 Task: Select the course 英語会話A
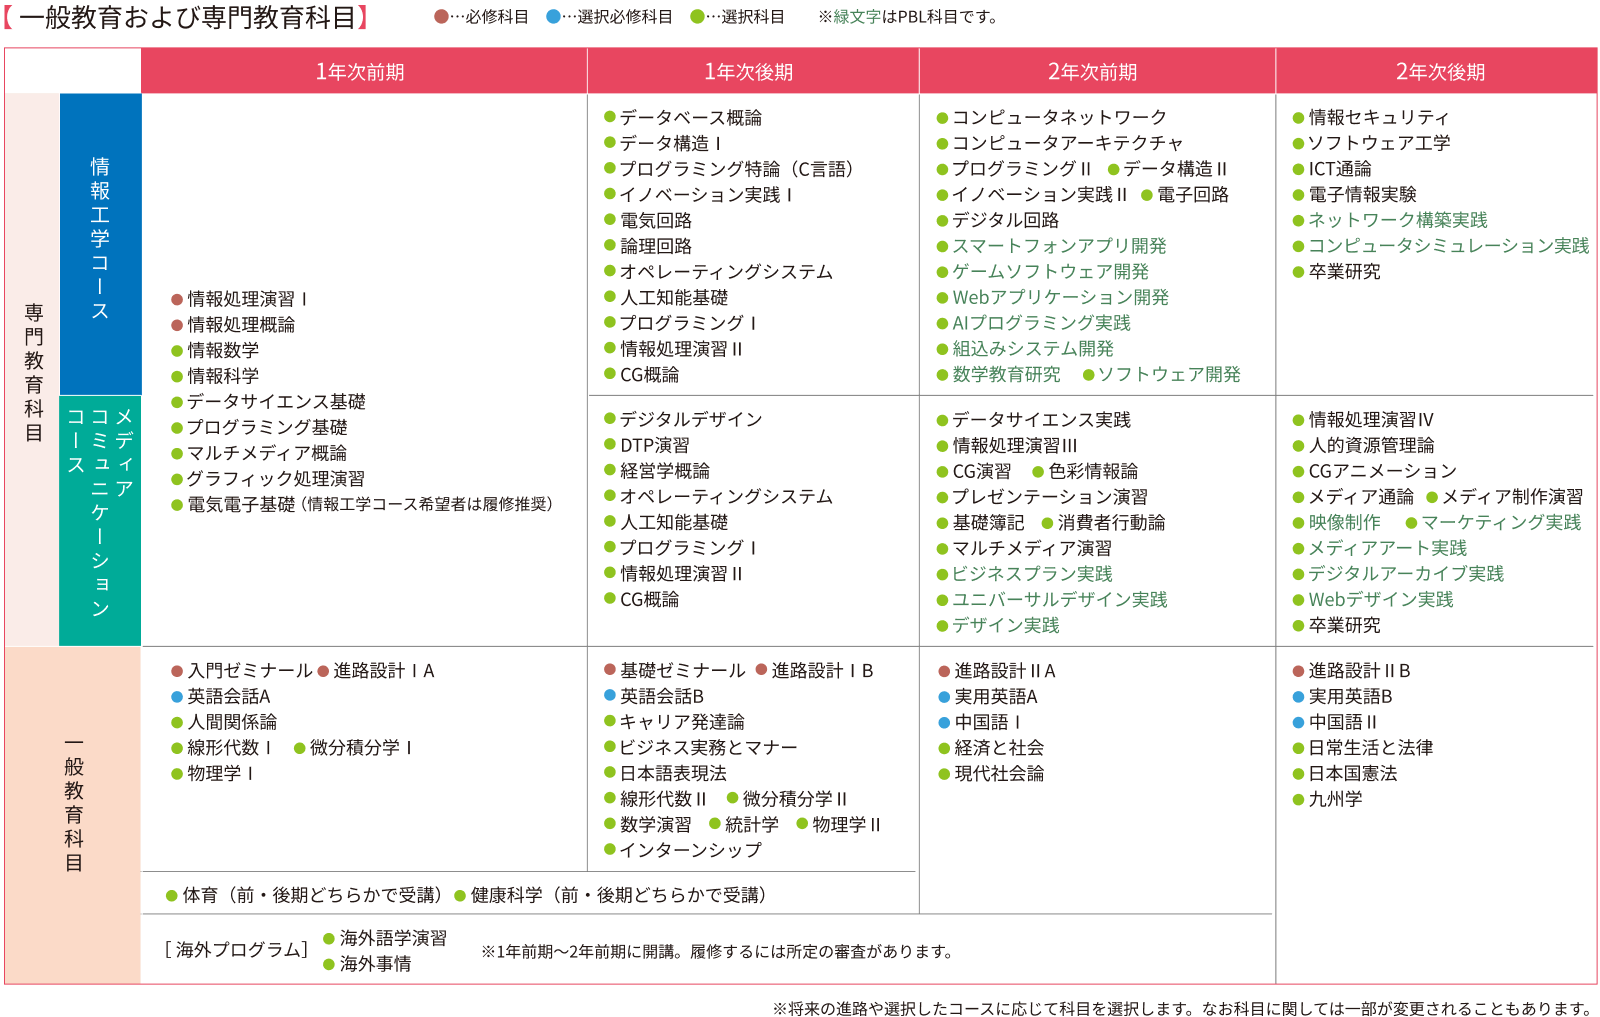(221, 696)
